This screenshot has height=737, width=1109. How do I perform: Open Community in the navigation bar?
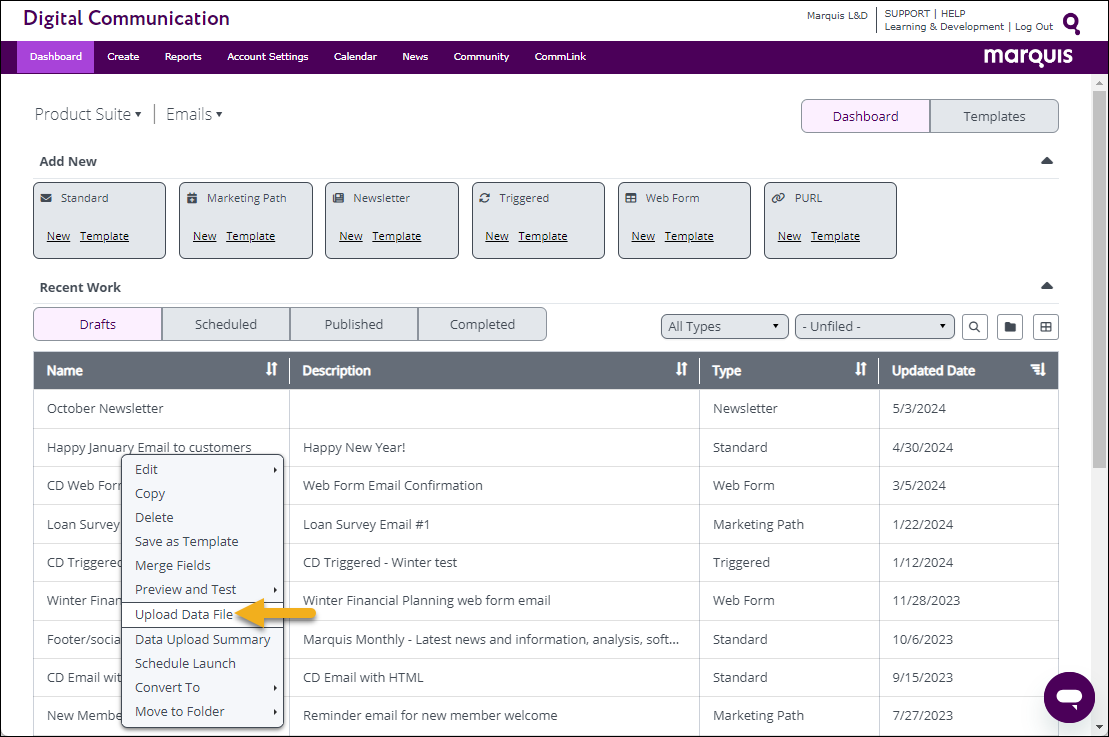click(482, 57)
